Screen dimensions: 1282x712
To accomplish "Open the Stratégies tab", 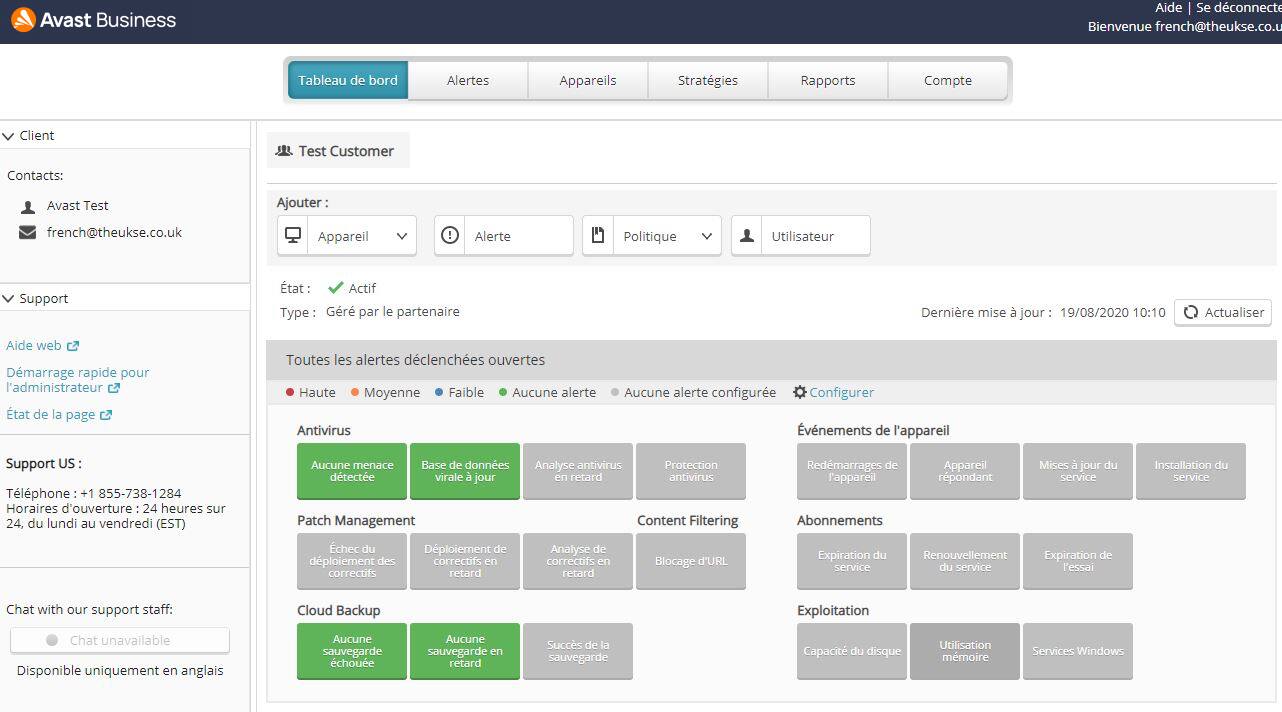I will click(x=708, y=81).
